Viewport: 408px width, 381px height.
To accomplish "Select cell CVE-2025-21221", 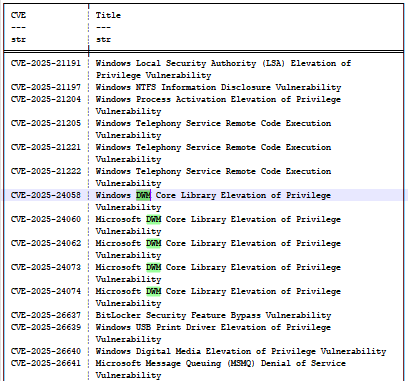I will (46, 147).
